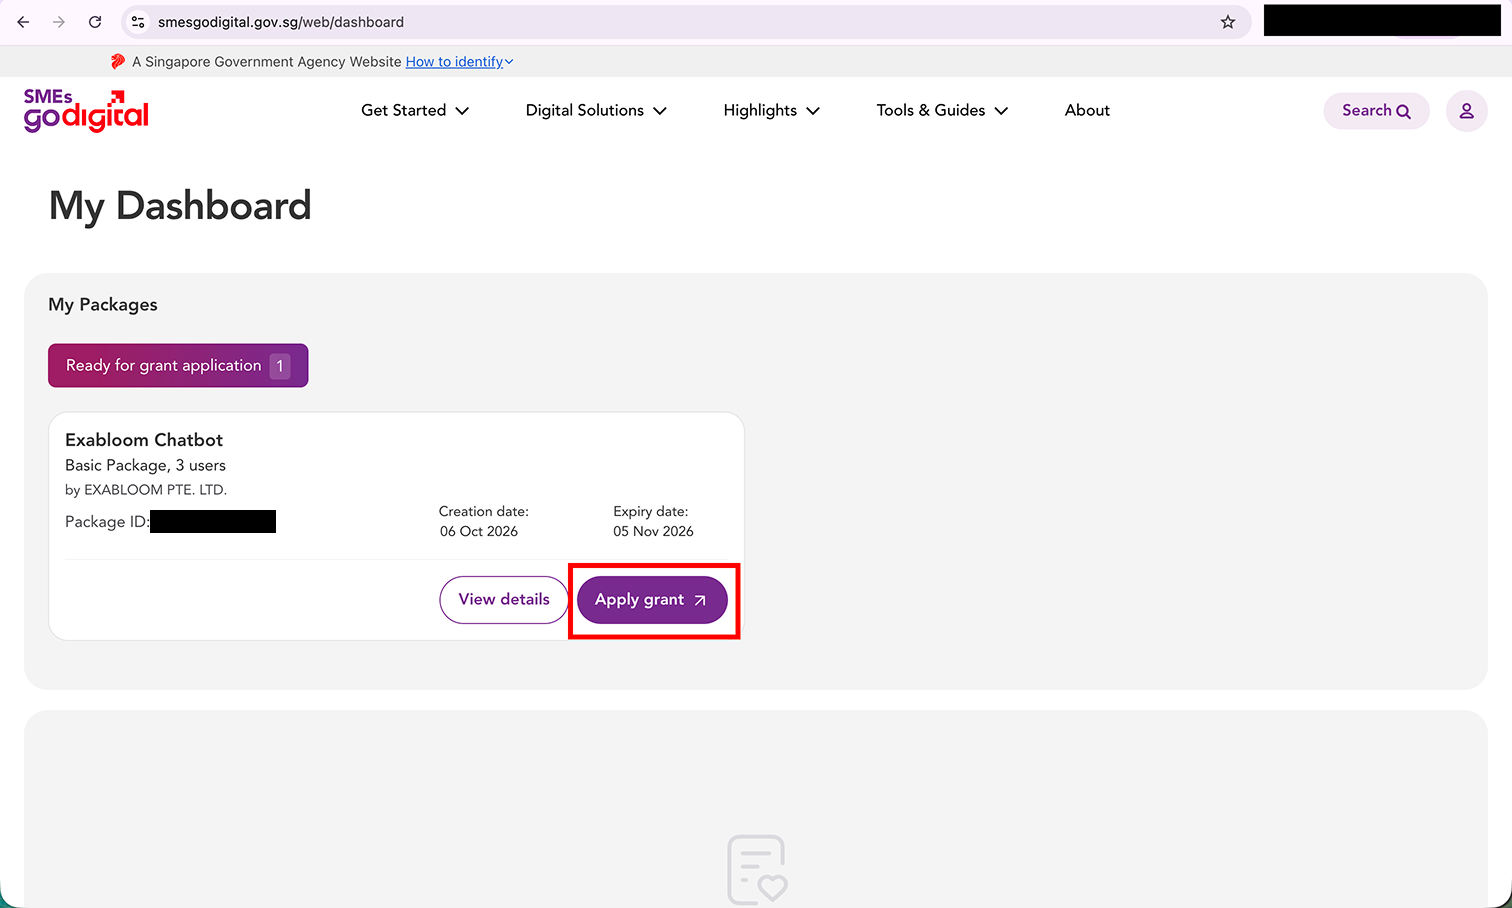Viewport: 1512px width, 908px height.
Task: Go back with browser back arrow
Action: tap(23, 22)
